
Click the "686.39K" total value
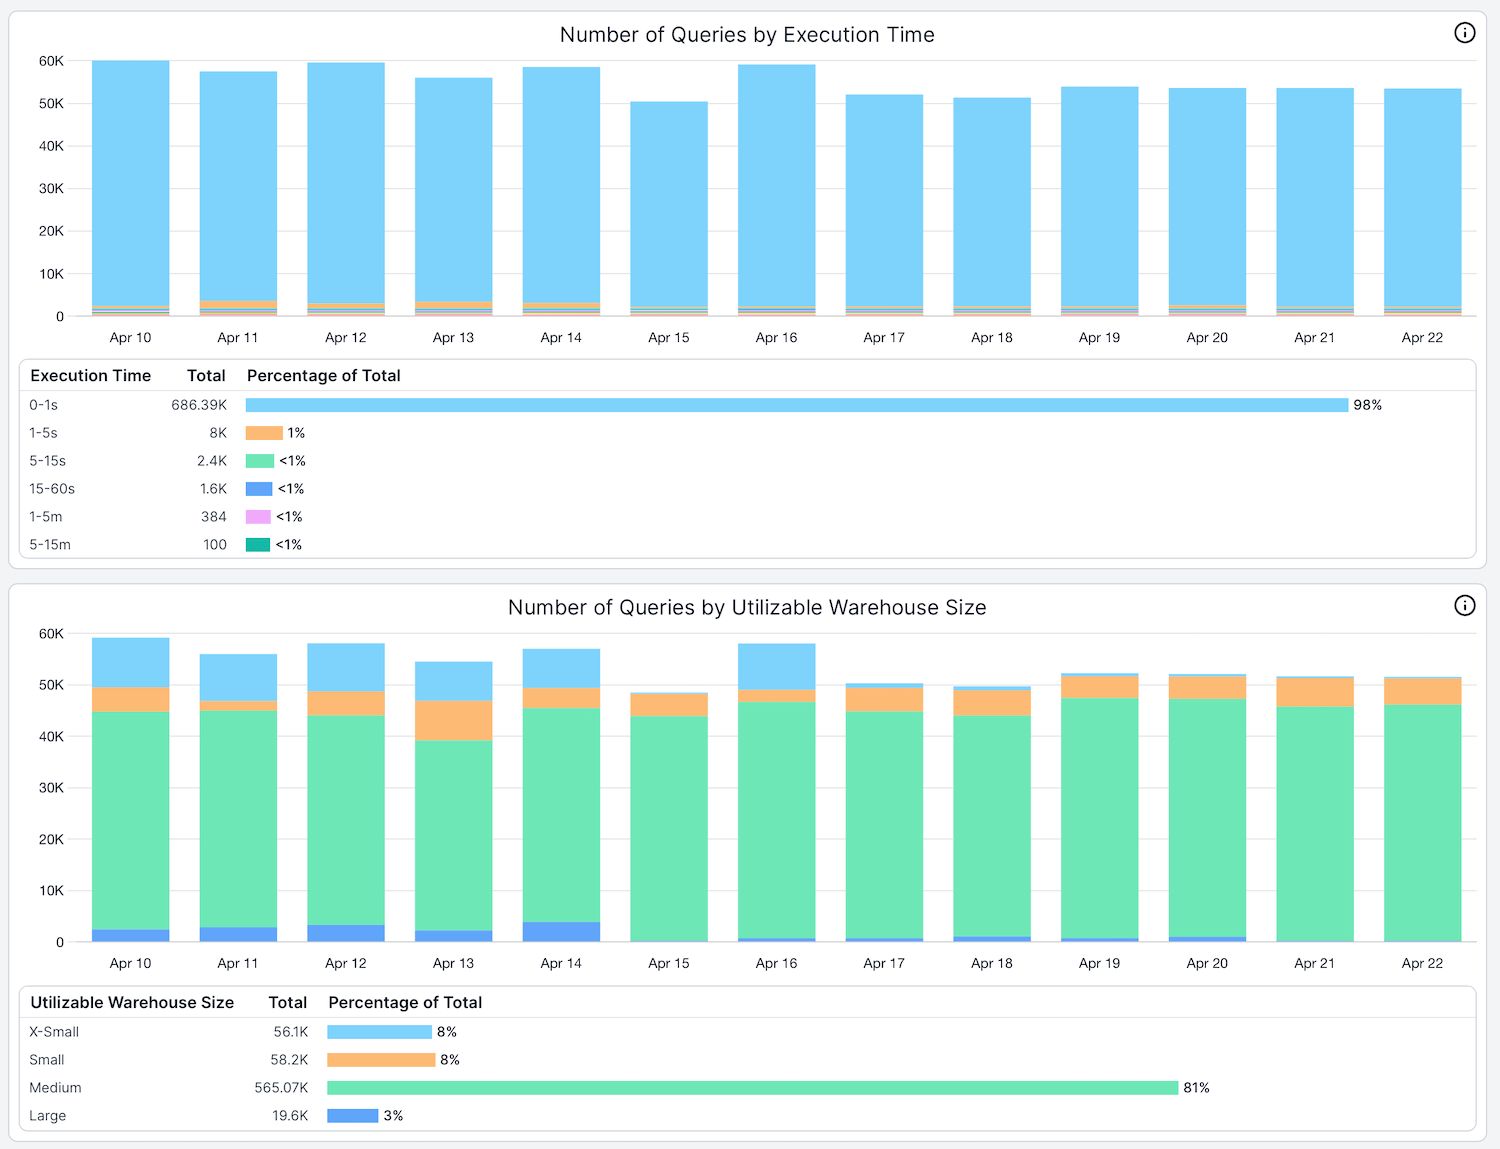199,405
